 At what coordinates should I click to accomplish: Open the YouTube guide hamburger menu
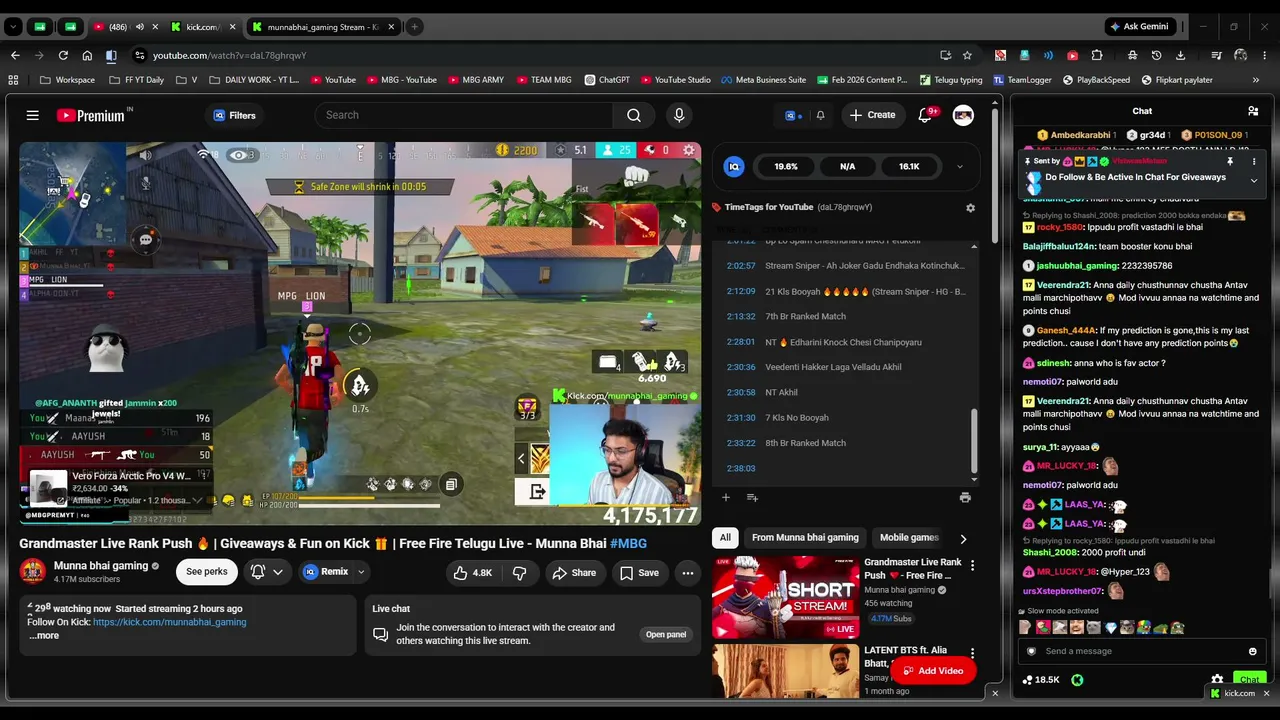tap(33, 115)
